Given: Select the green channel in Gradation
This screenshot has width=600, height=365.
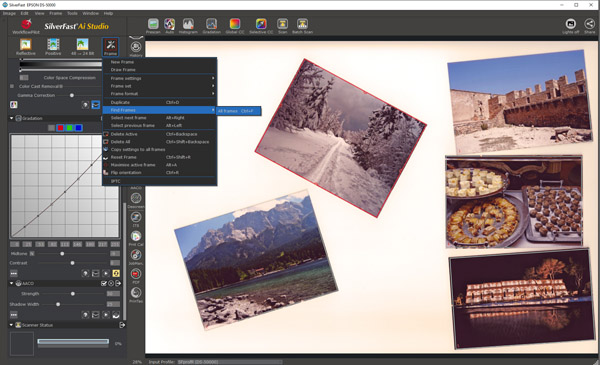Looking at the screenshot, I should [x=69, y=128].
